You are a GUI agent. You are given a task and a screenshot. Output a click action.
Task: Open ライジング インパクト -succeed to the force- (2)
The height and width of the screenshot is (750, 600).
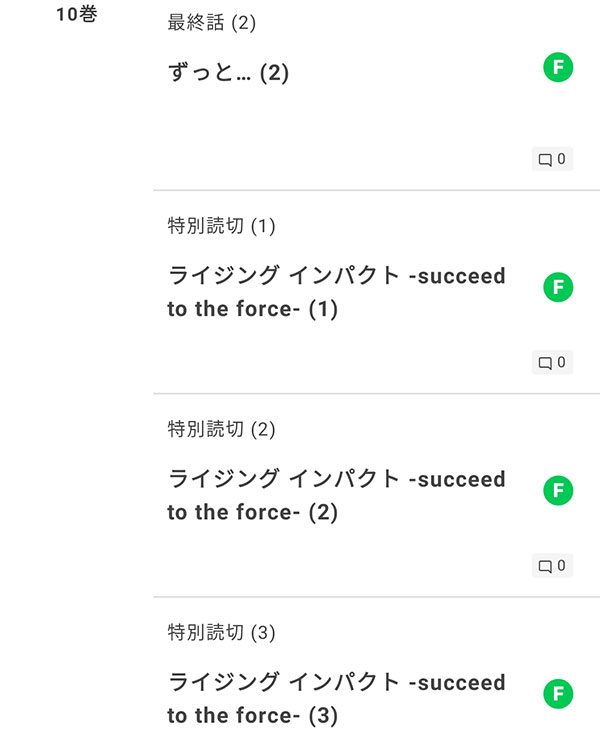click(x=336, y=495)
